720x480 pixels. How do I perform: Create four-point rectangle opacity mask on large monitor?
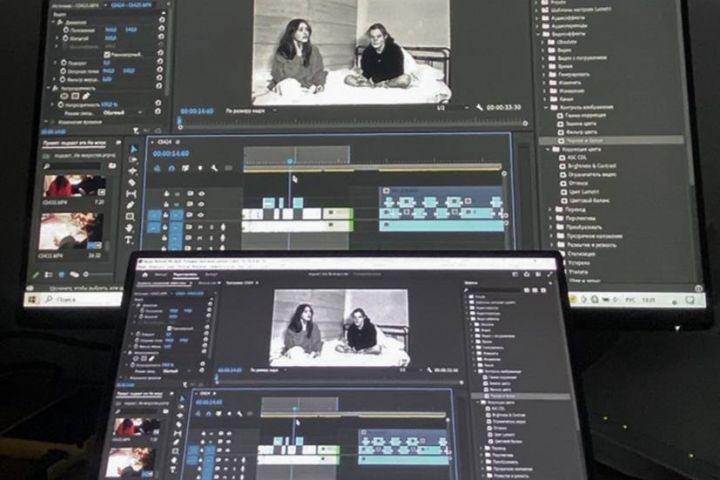pos(75,96)
